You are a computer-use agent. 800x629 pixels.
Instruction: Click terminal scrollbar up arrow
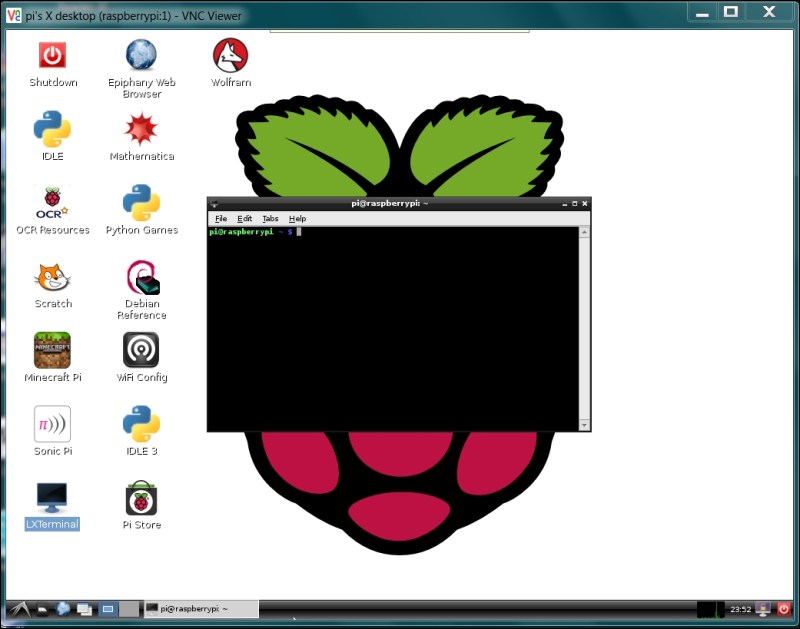pyautogui.click(x=584, y=233)
